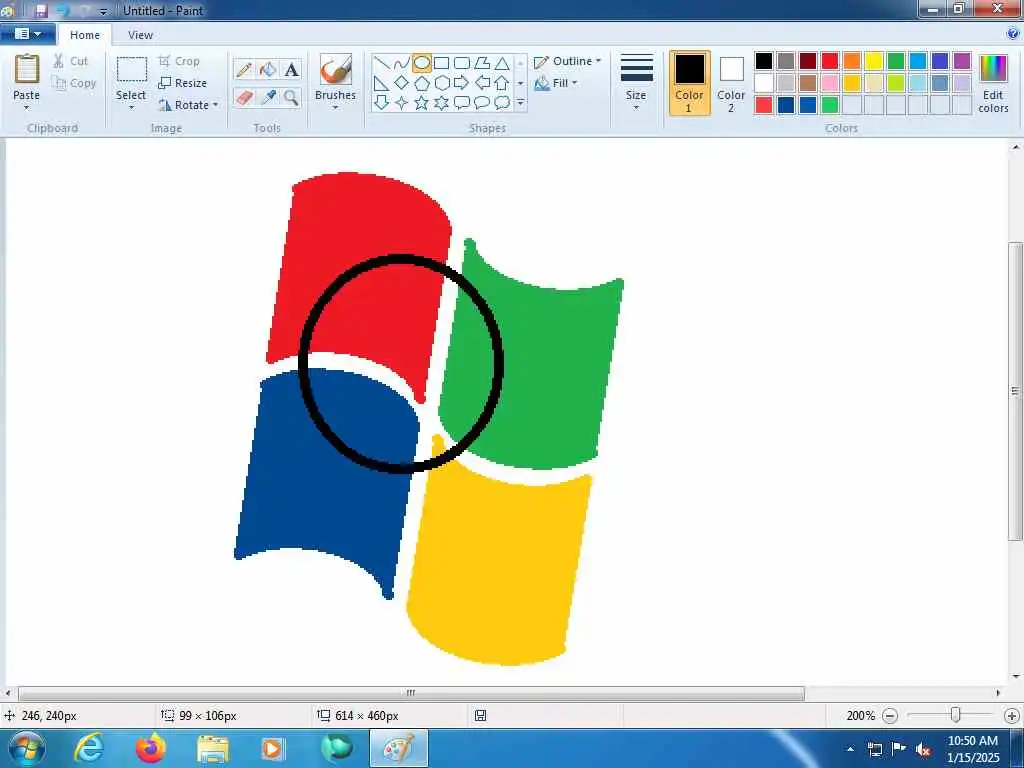Switch to the Home tab
Screen dimensions: 1024x768
(85, 35)
